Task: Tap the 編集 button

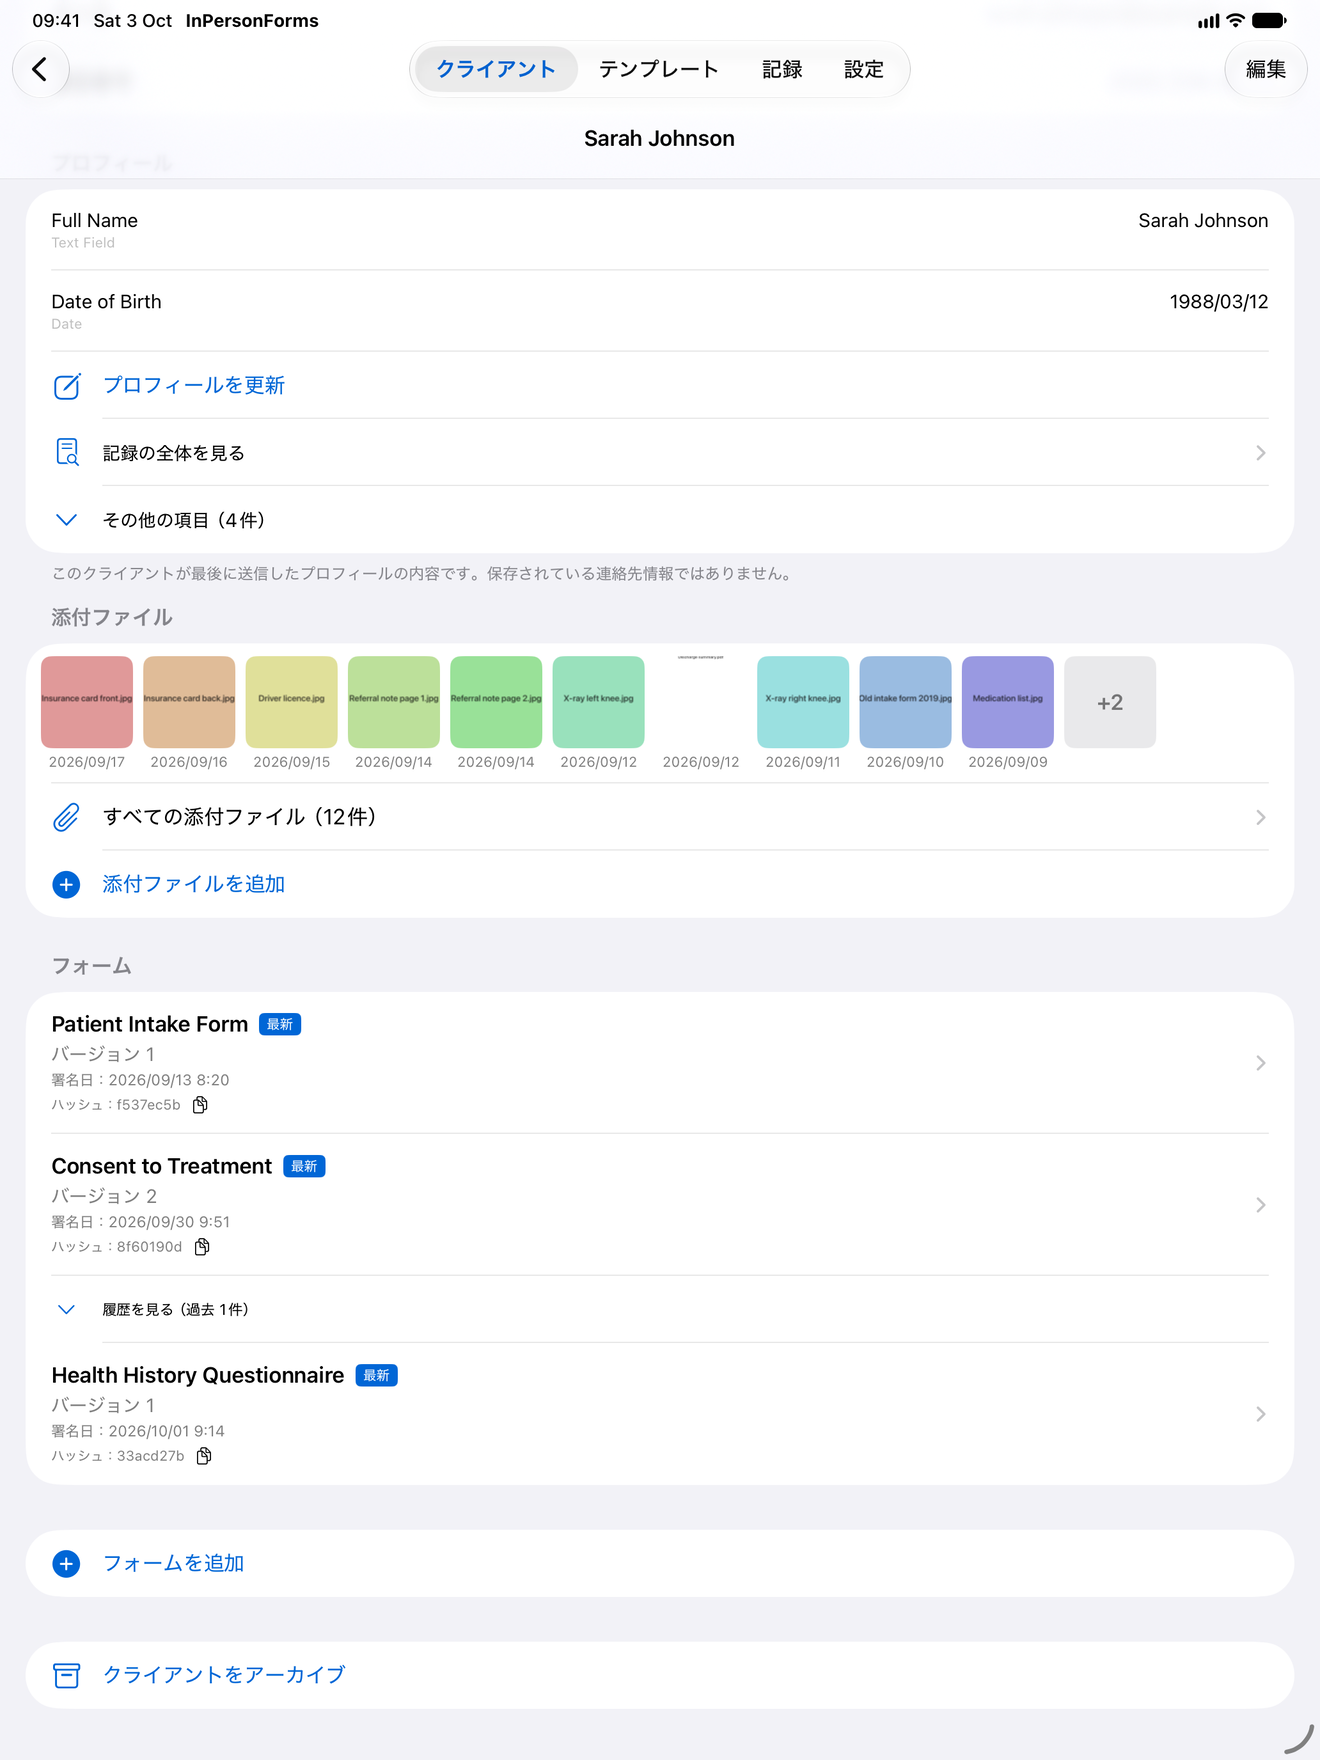Action: (x=1266, y=69)
